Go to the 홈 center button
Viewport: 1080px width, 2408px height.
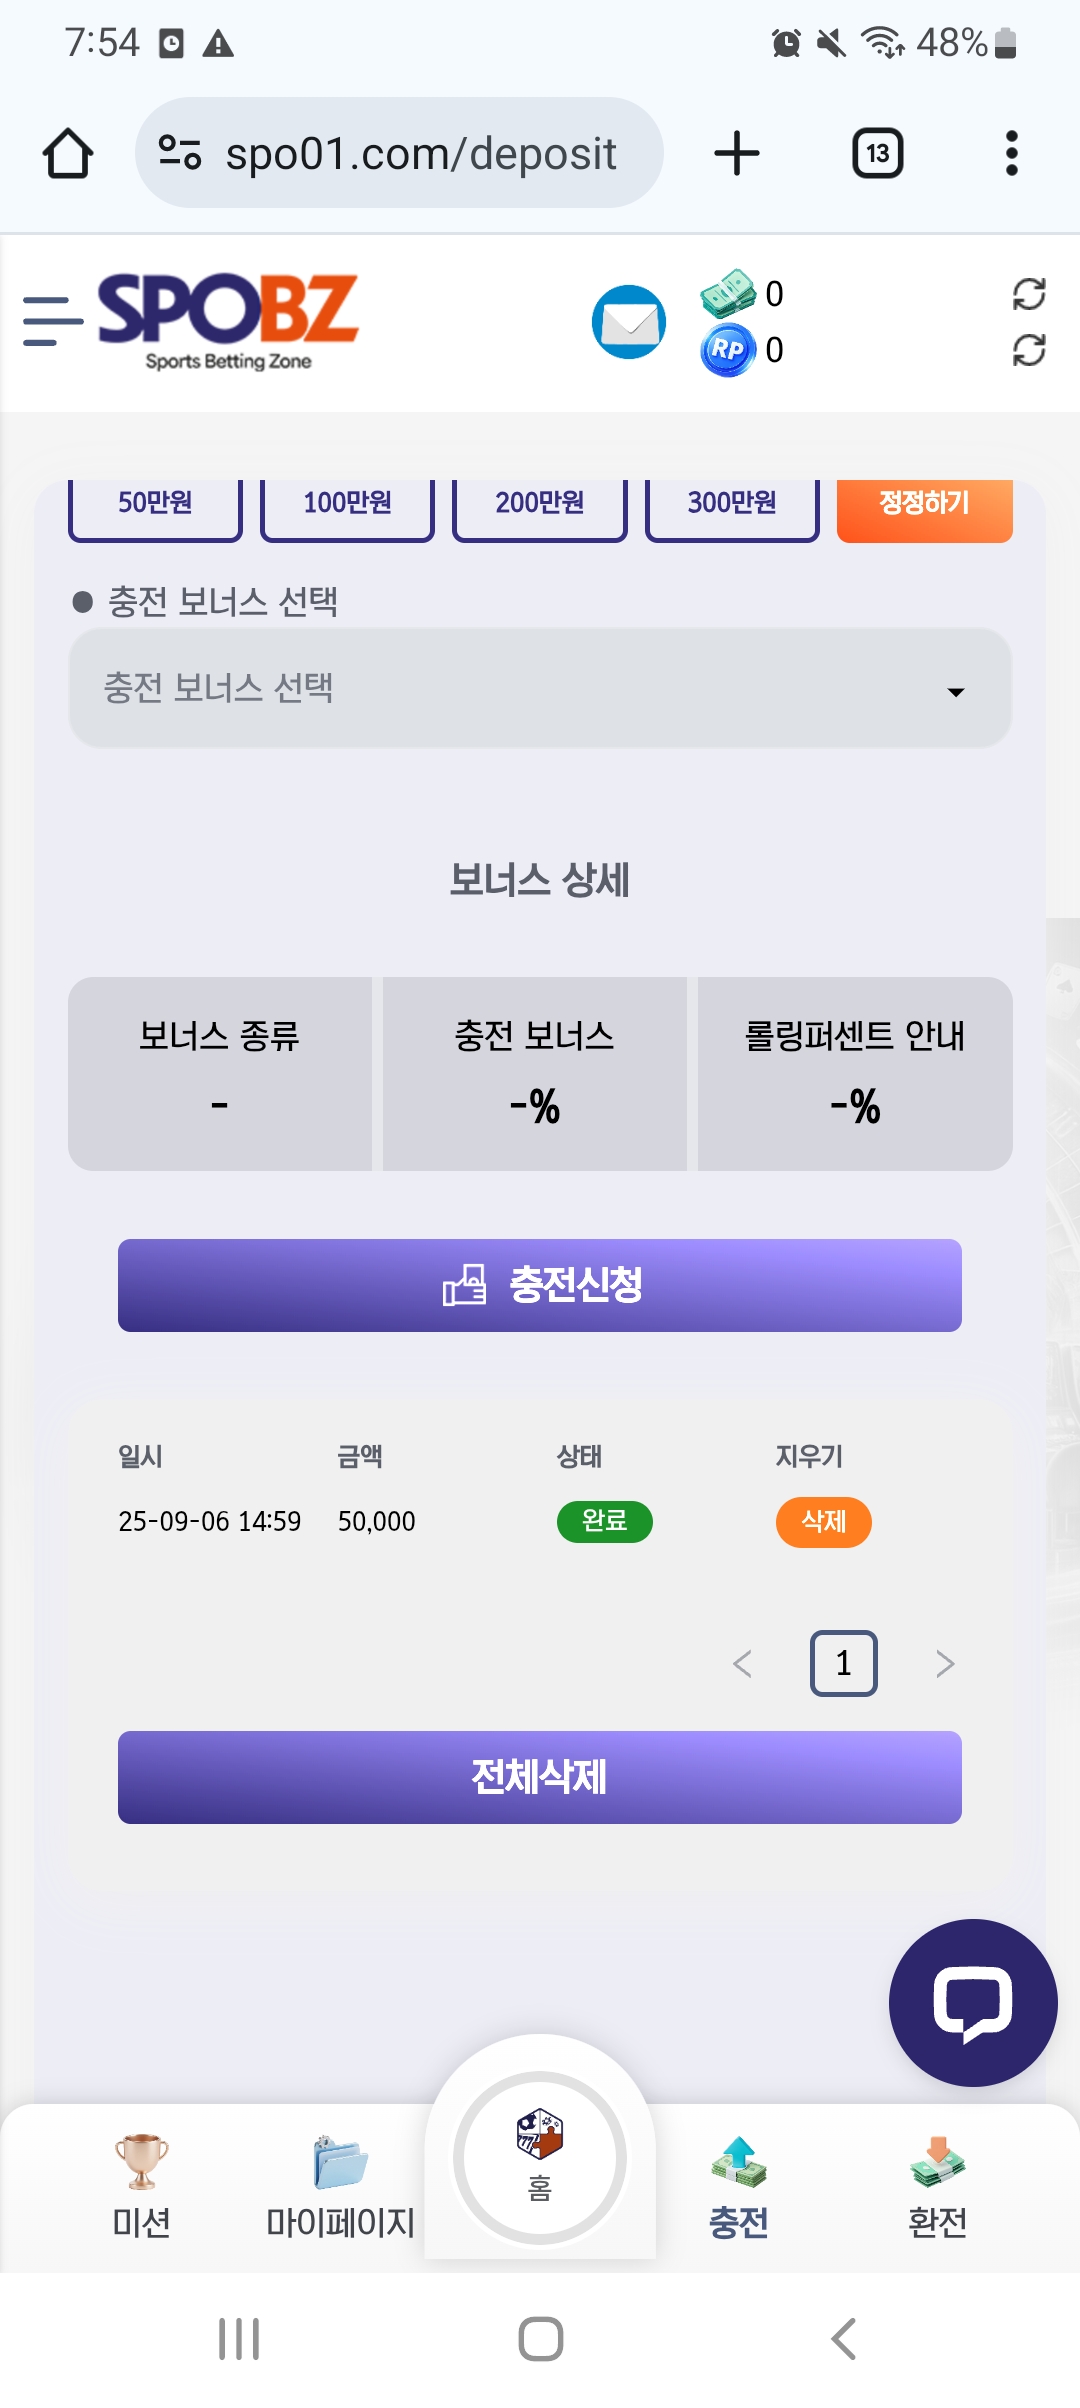point(540,2156)
